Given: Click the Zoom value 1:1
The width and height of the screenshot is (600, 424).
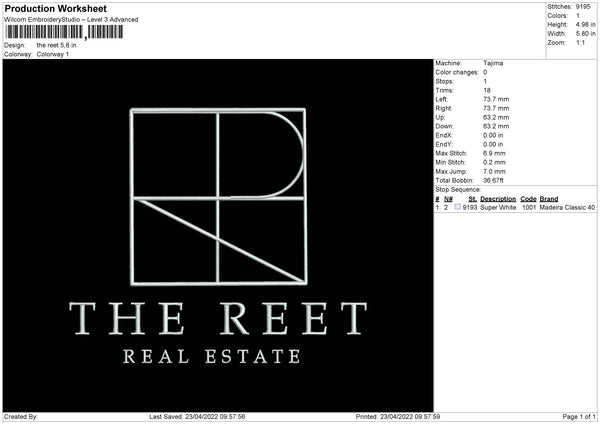Looking at the screenshot, I should click(x=580, y=42).
